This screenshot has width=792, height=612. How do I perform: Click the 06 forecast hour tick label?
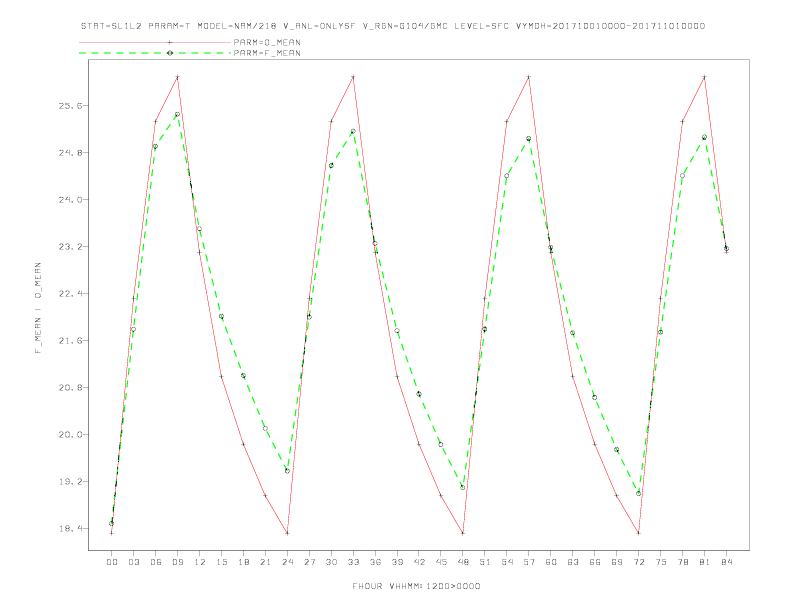(156, 562)
